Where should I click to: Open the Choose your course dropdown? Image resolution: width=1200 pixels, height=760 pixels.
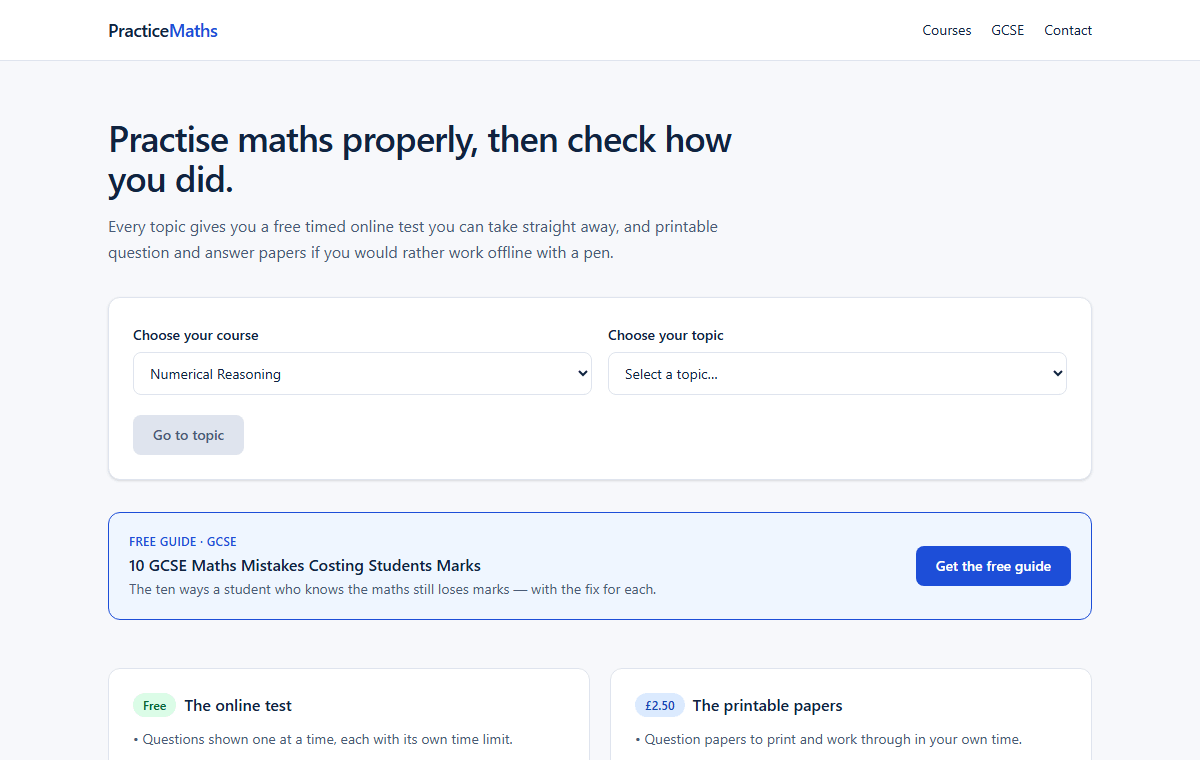[362, 374]
